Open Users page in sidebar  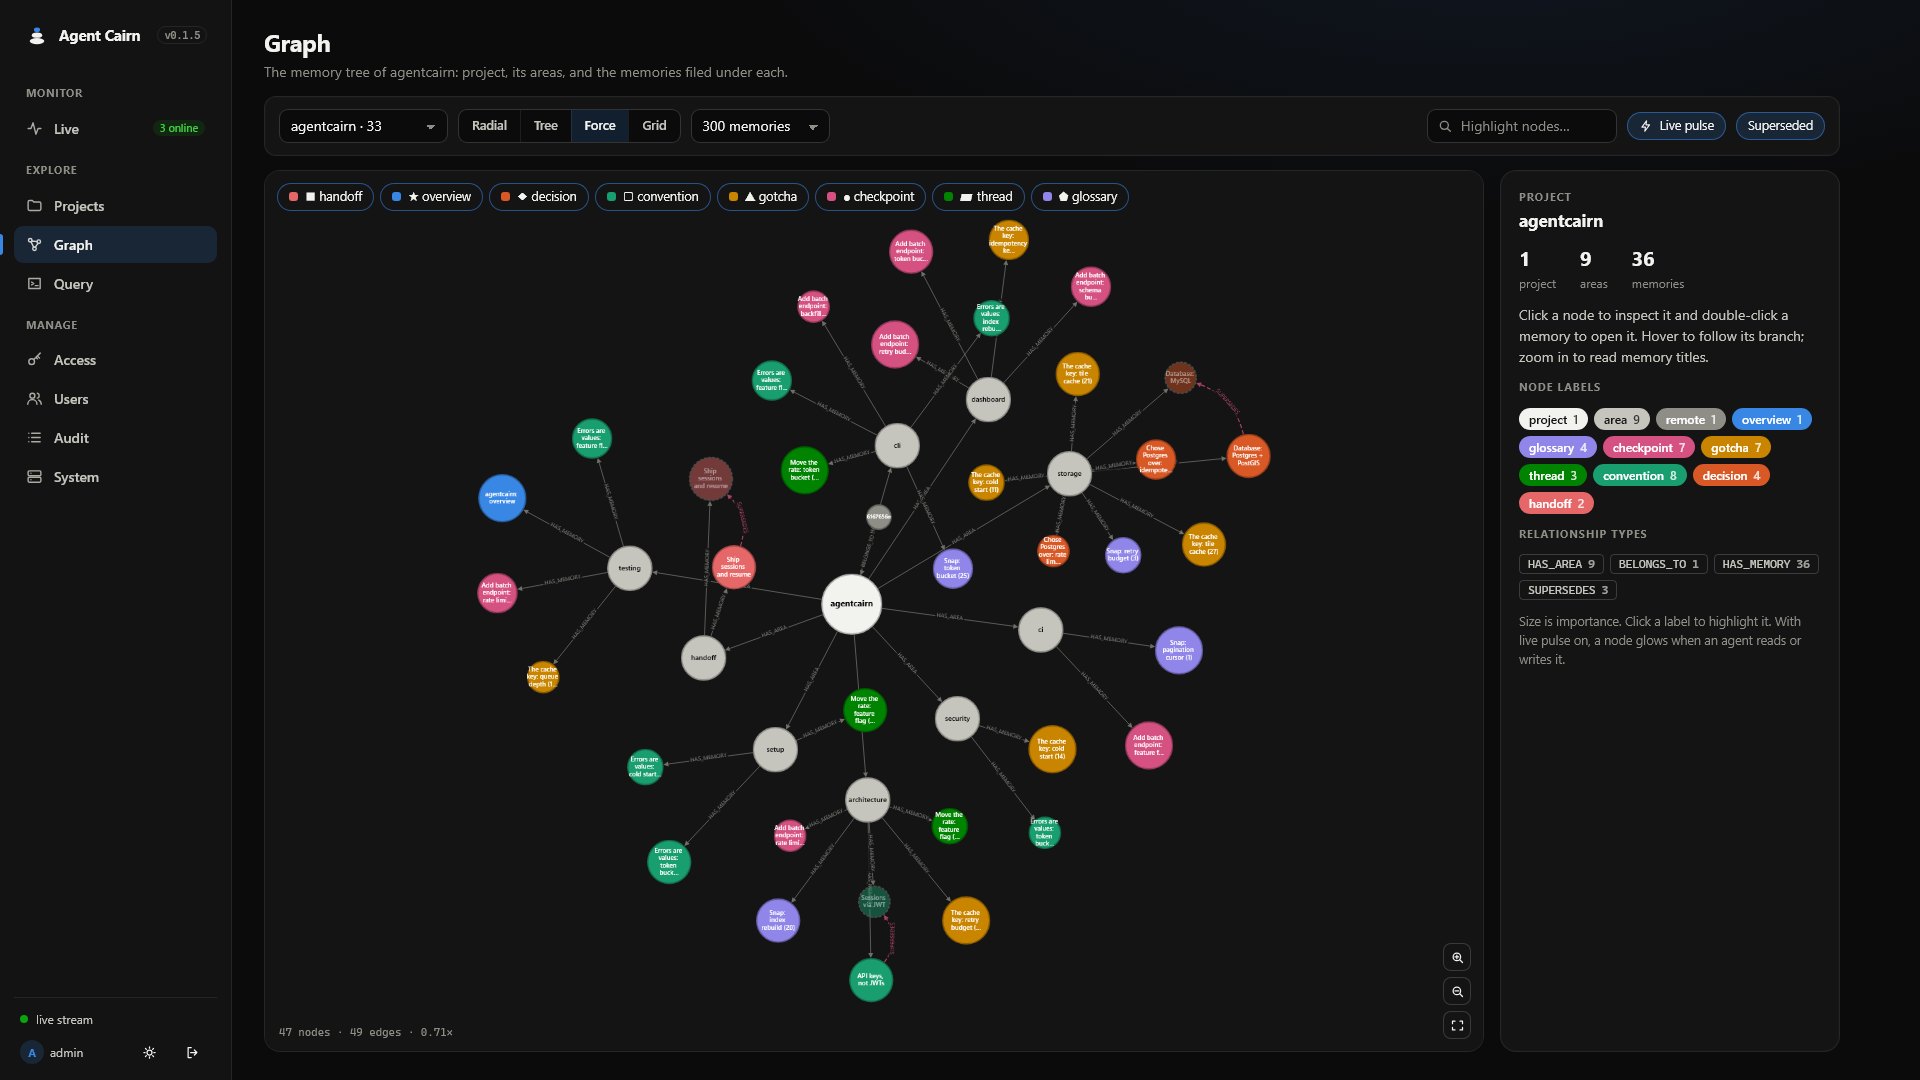115,399
